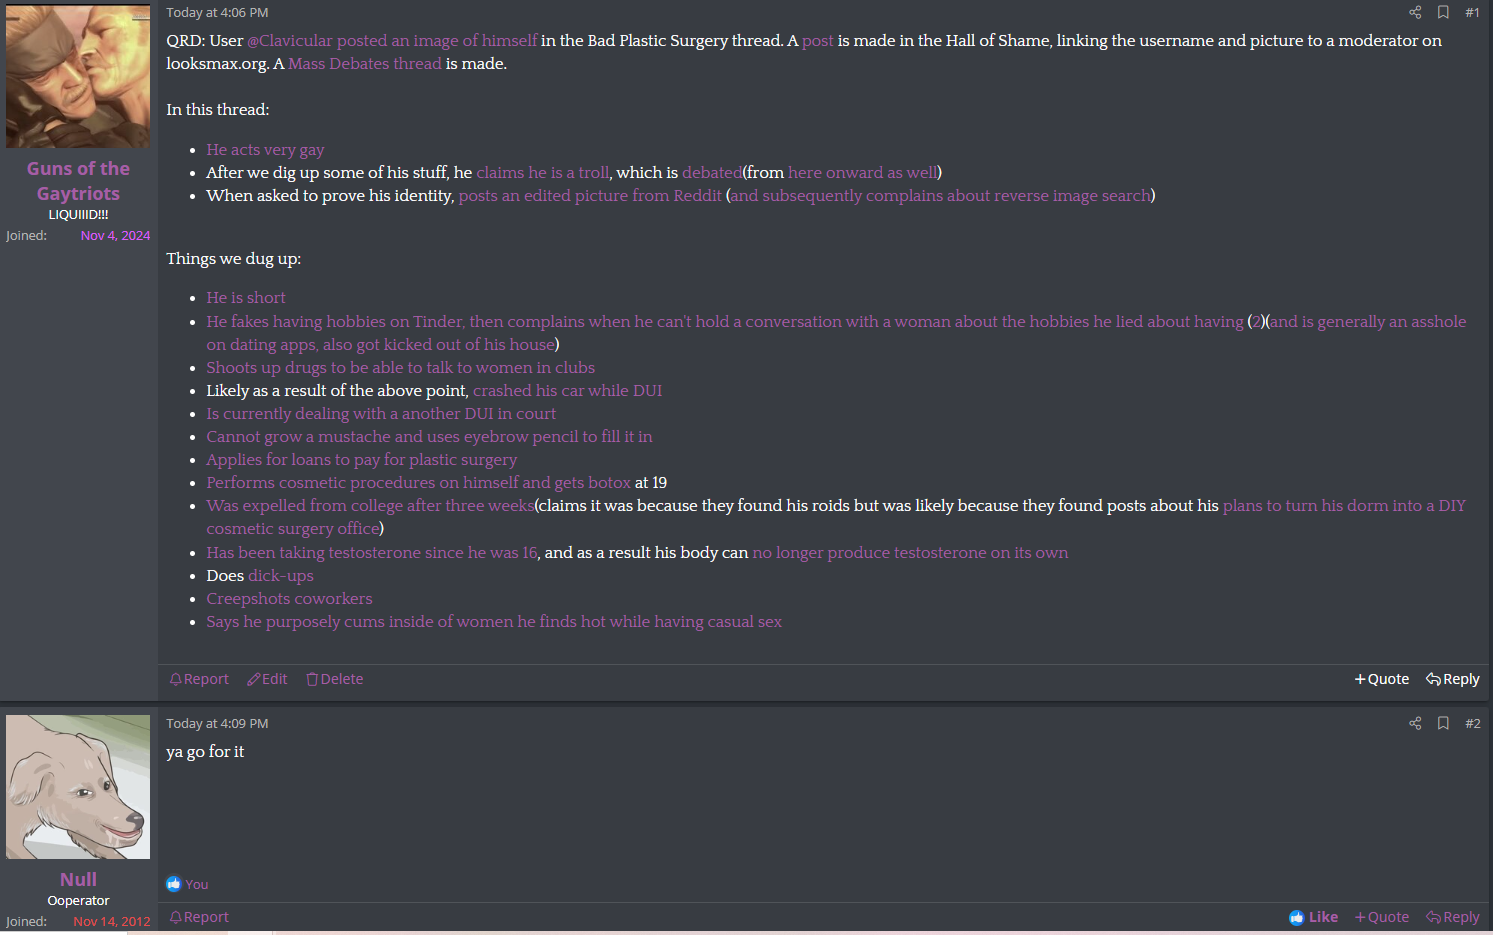Screen dimensions: 1493x935
Task: Open the Null username profile link
Action: (78, 879)
